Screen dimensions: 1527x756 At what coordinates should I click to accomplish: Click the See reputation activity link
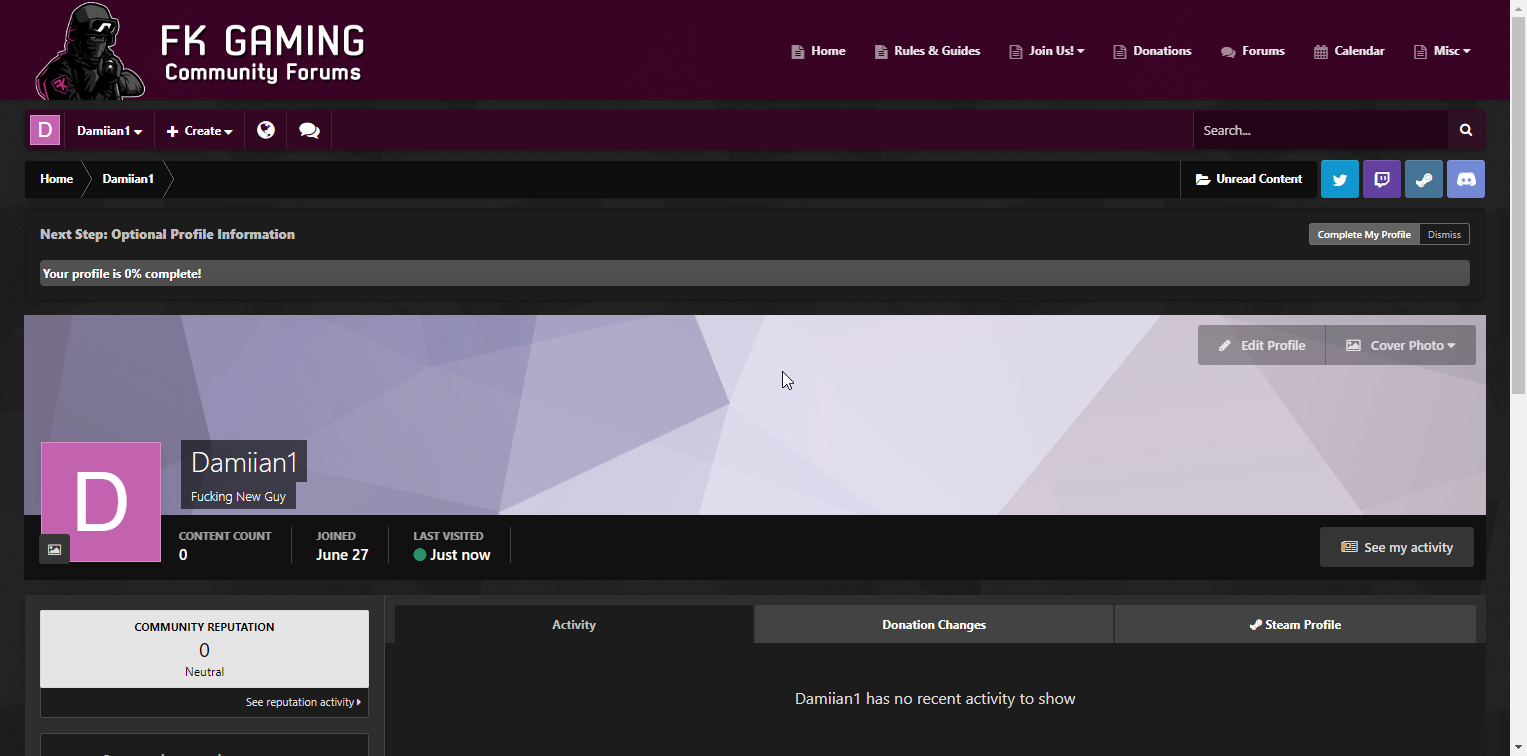click(303, 703)
